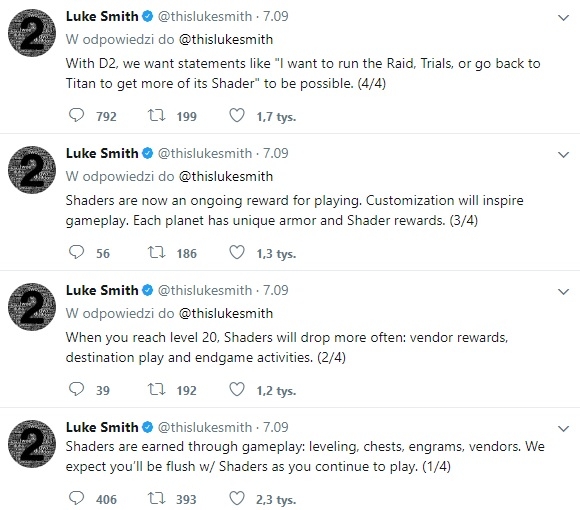The width and height of the screenshot is (580, 510).
Task: Open options chevron on the (3/4) tweet
Action: (x=563, y=155)
